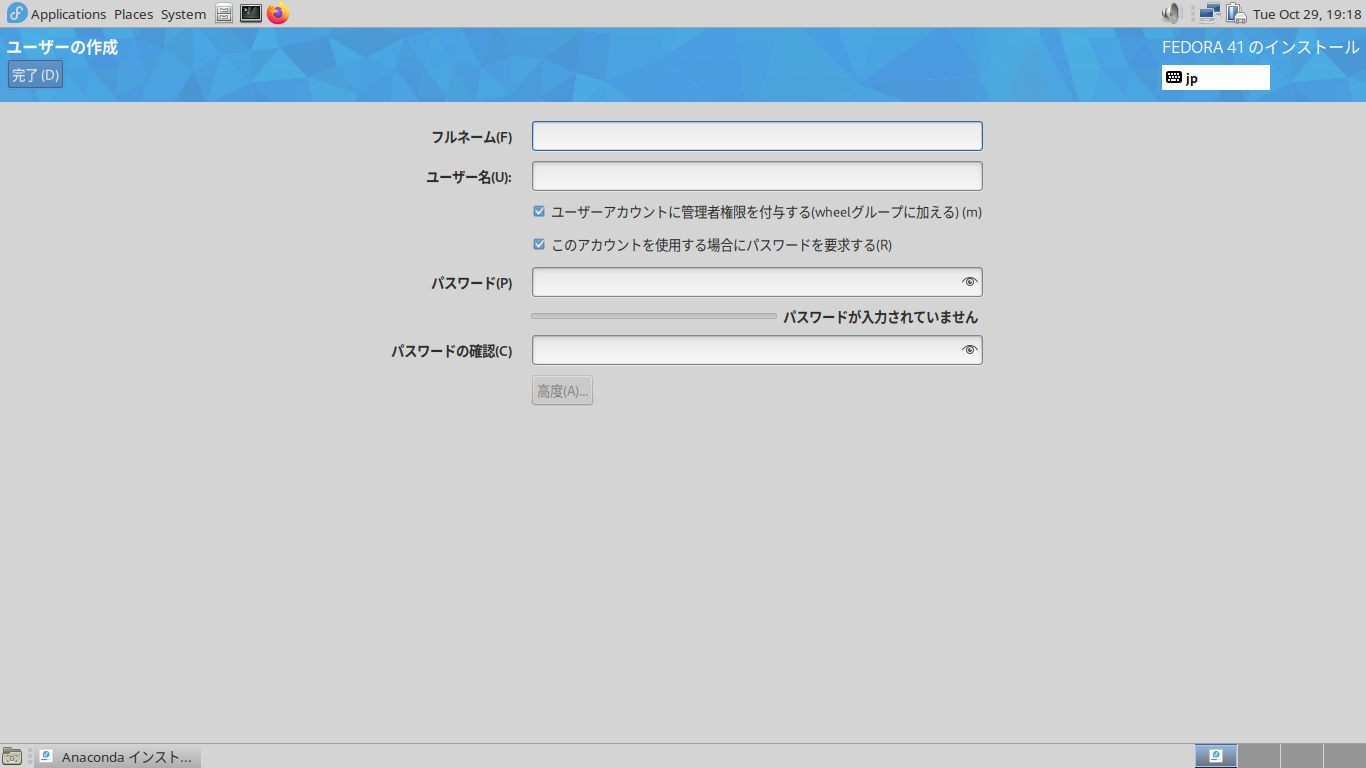
Task: Reveal confirmation password via eye icon
Action: coord(968,350)
